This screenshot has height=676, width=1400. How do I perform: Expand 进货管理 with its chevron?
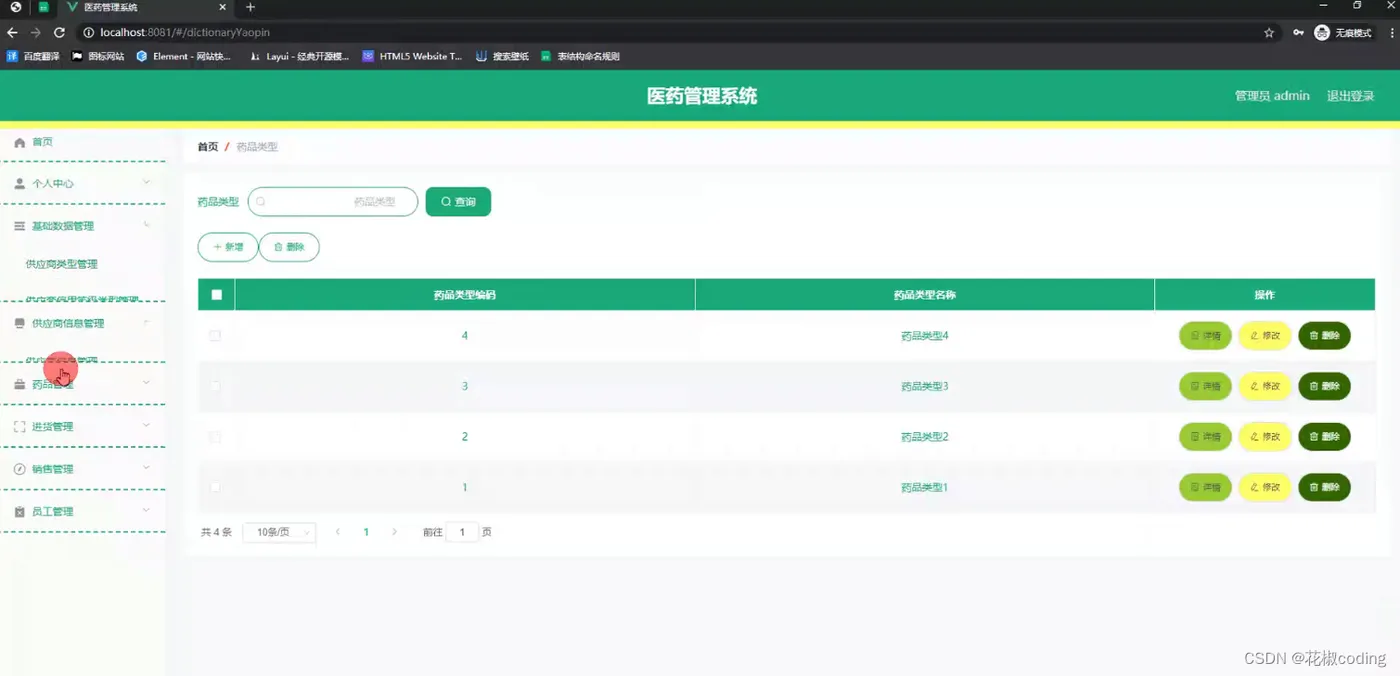tap(146, 426)
